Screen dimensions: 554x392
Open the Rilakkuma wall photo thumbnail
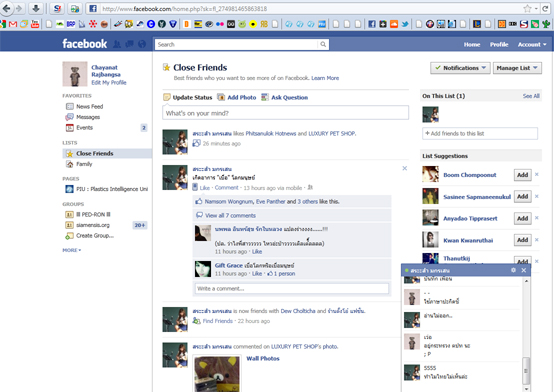pyautogui.click(x=217, y=374)
